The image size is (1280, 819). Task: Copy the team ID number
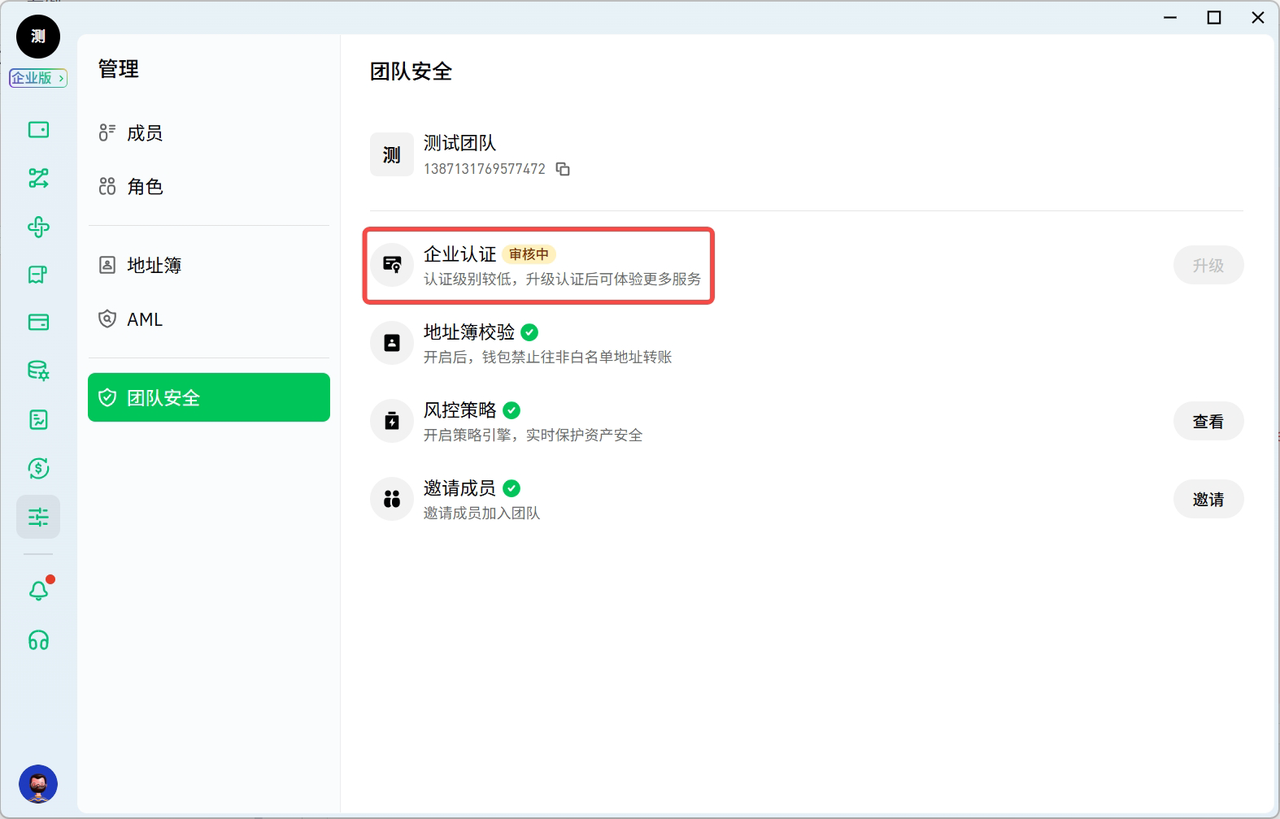click(x=563, y=170)
